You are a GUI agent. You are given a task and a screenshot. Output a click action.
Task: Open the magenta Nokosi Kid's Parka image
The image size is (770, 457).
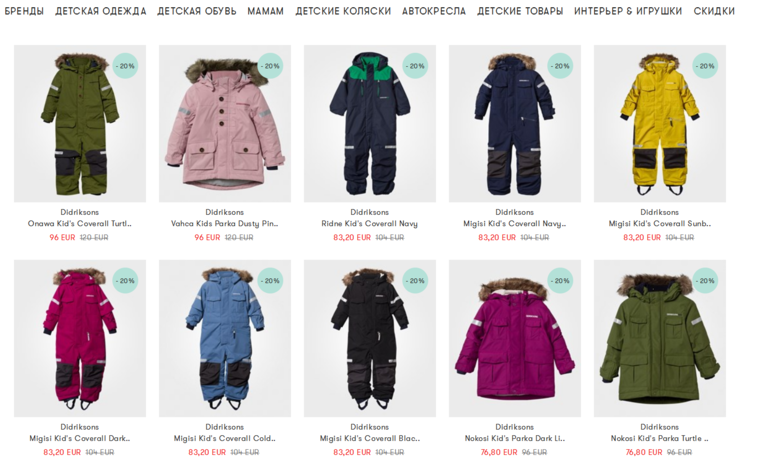pyautogui.click(x=515, y=339)
